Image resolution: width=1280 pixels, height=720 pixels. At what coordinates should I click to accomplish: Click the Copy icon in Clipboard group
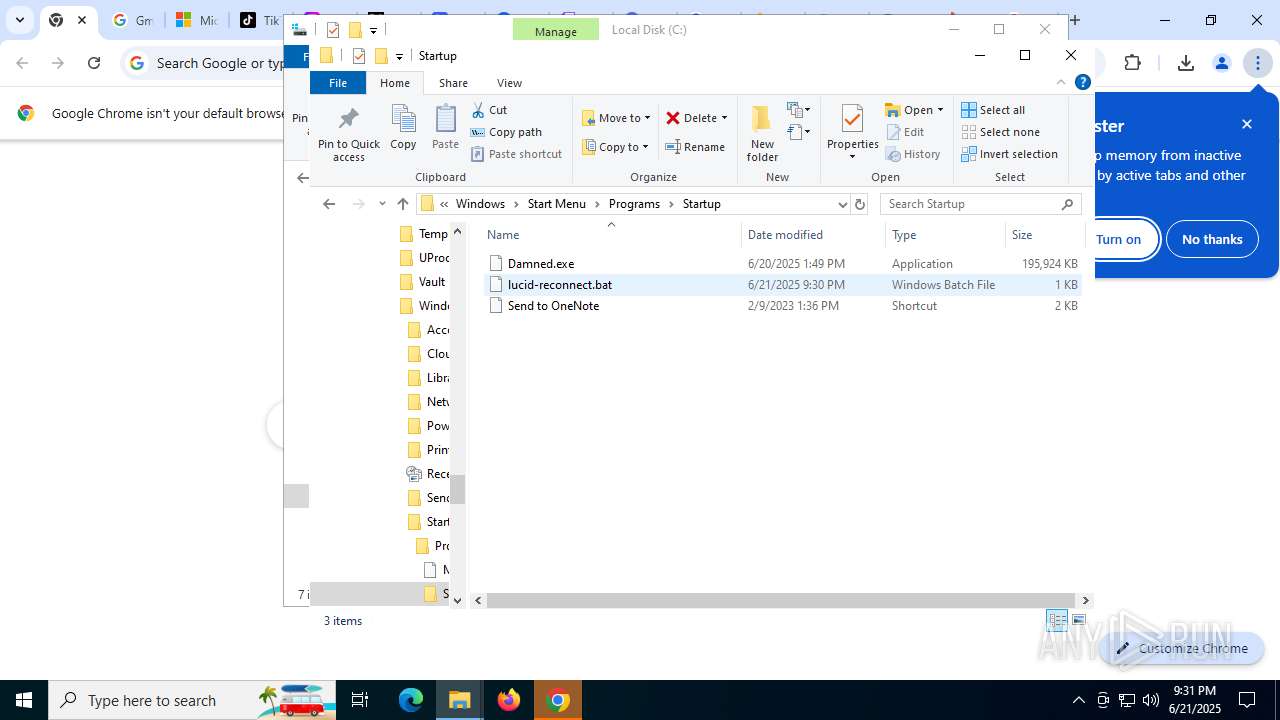tap(403, 120)
